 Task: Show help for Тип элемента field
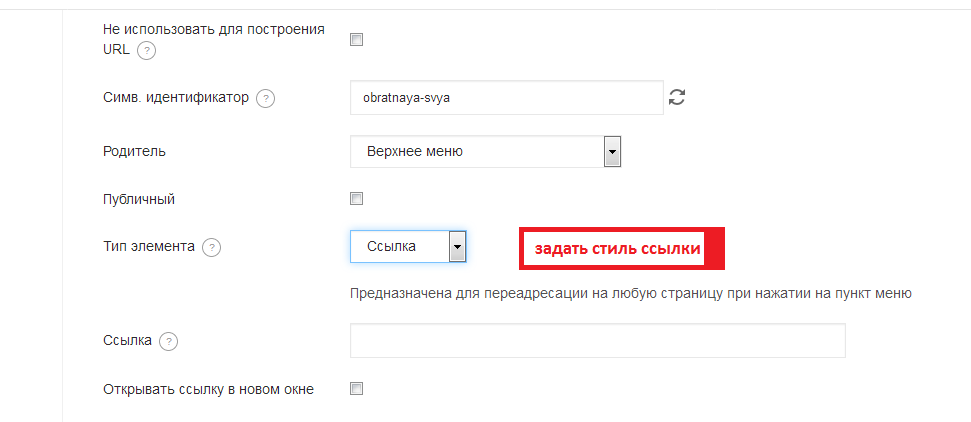[x=211, y=247]
